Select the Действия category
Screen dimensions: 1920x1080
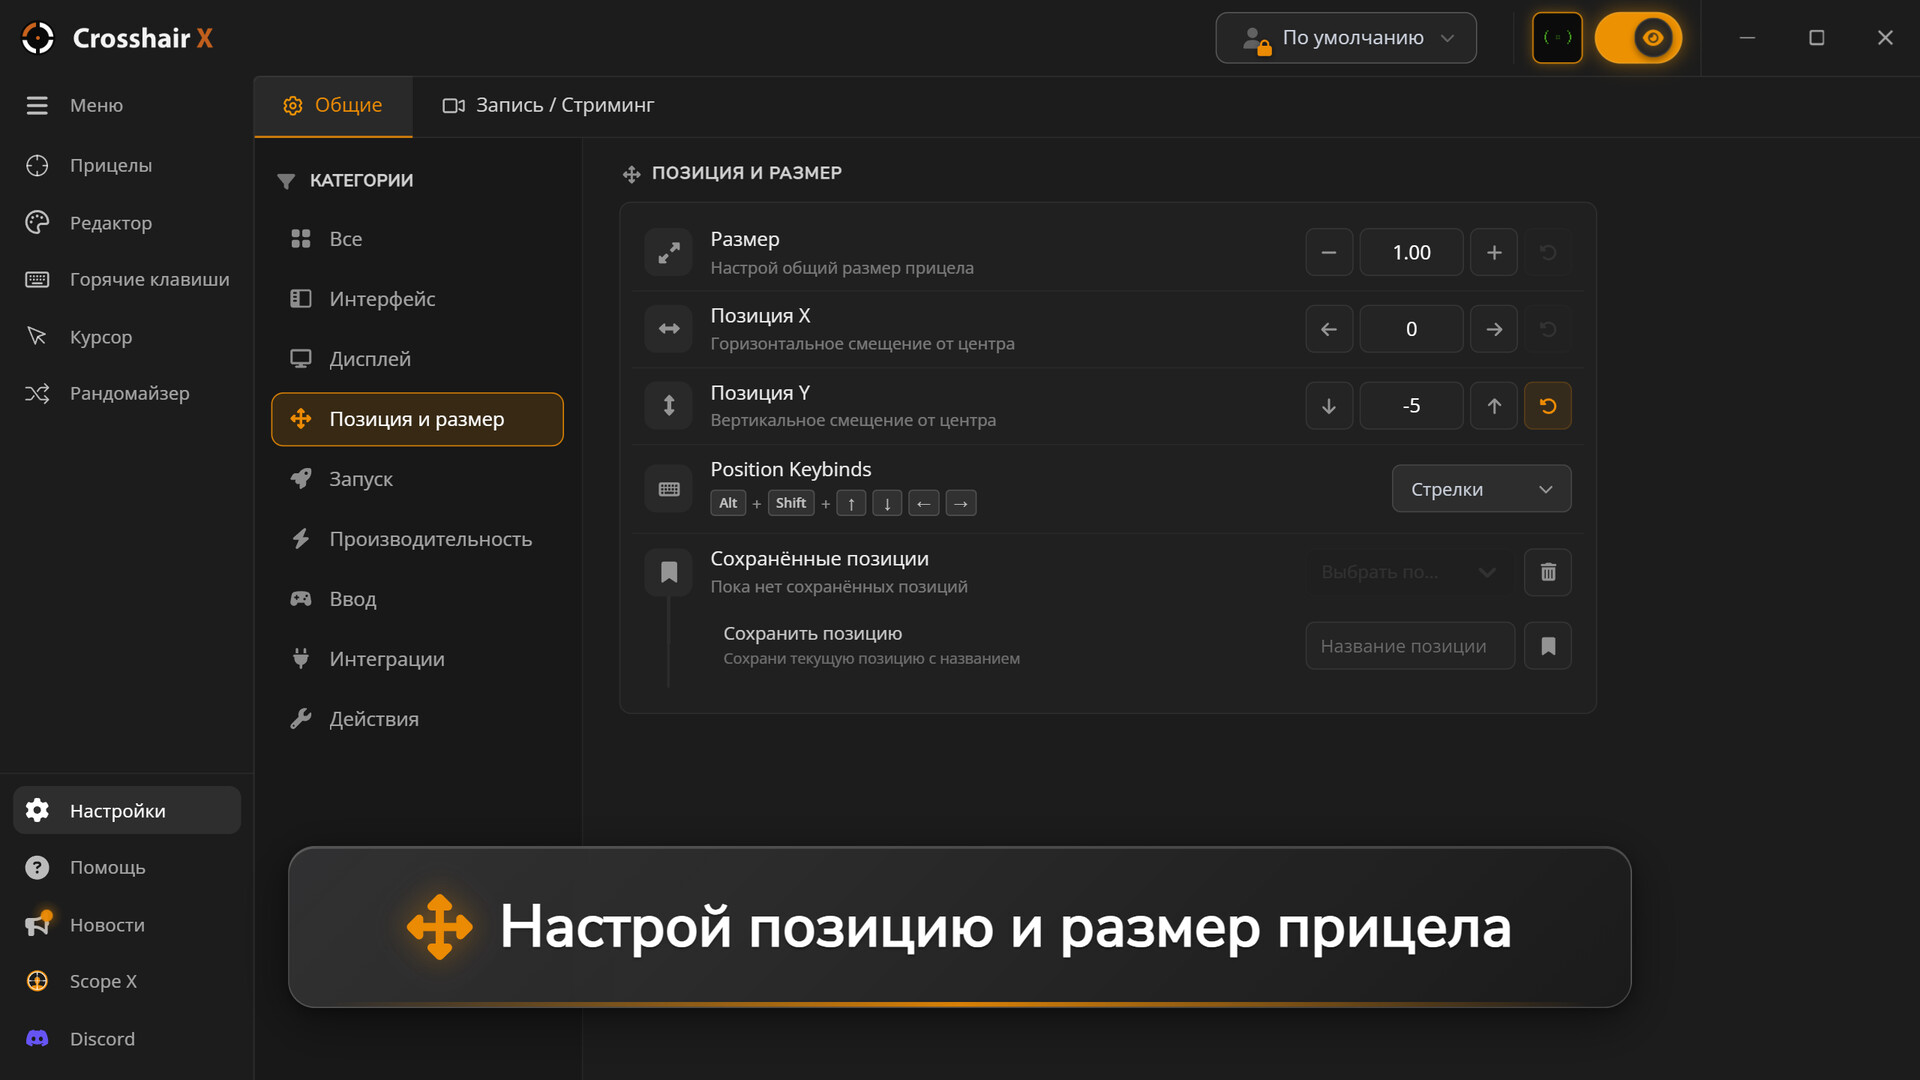[417, 719]
